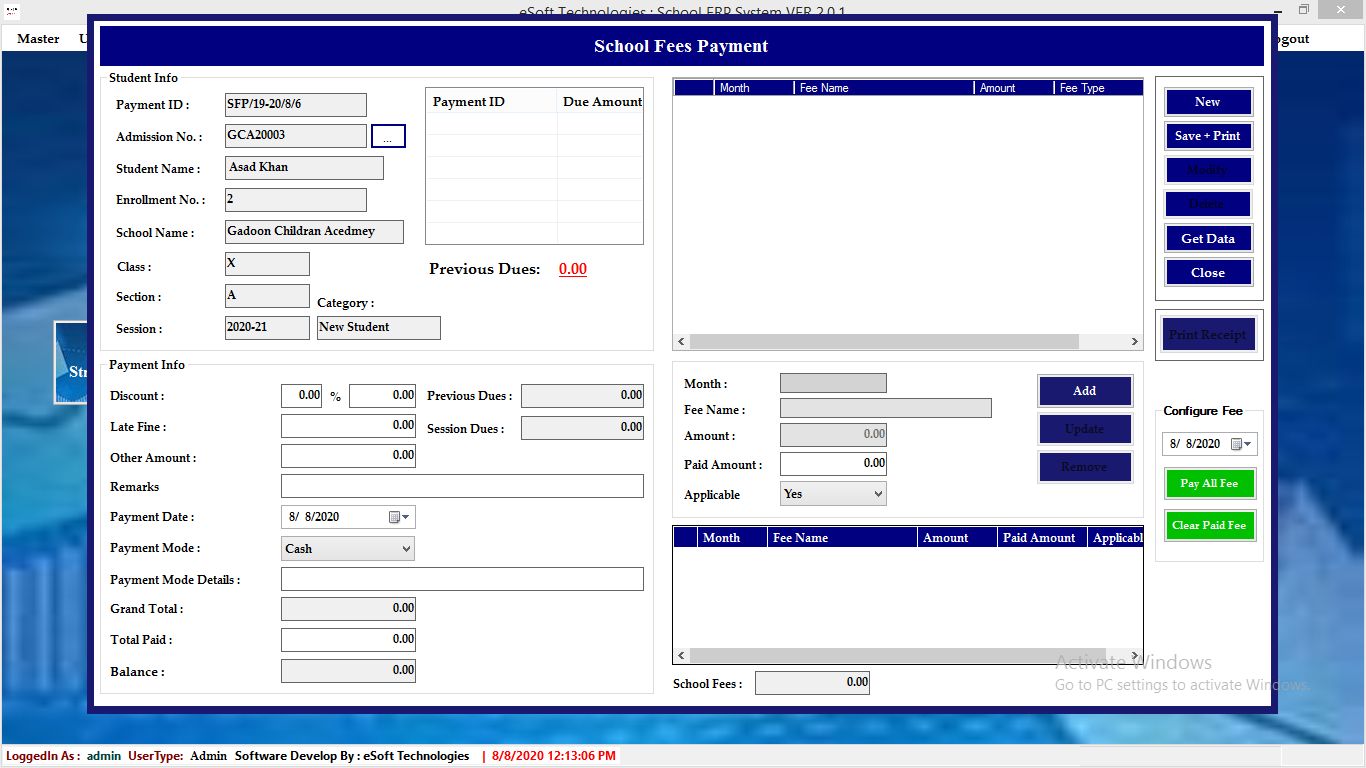Click the admin username in the status bar
The height and width of the screenshot is (768, 1366).
(104, 756)
